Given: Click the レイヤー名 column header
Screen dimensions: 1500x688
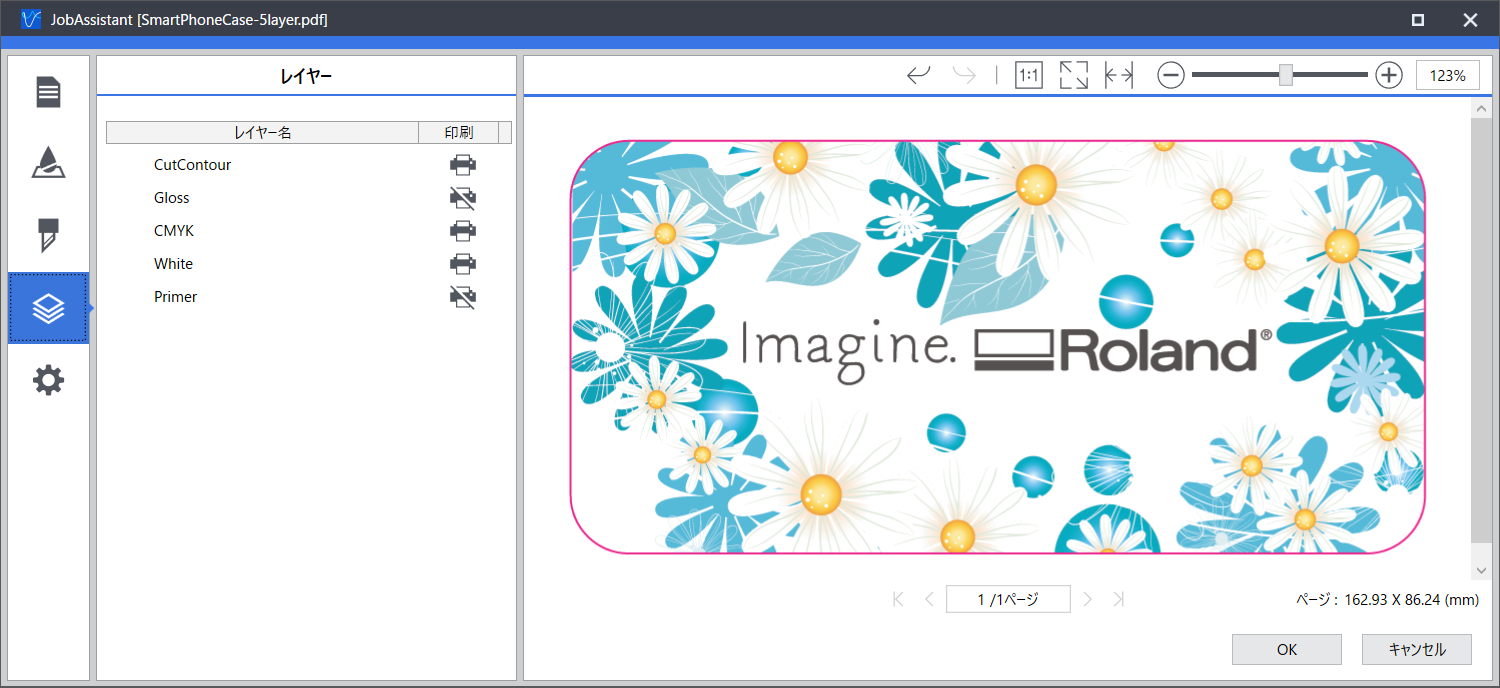Looking at the screenshot, I should coord(262,132).
